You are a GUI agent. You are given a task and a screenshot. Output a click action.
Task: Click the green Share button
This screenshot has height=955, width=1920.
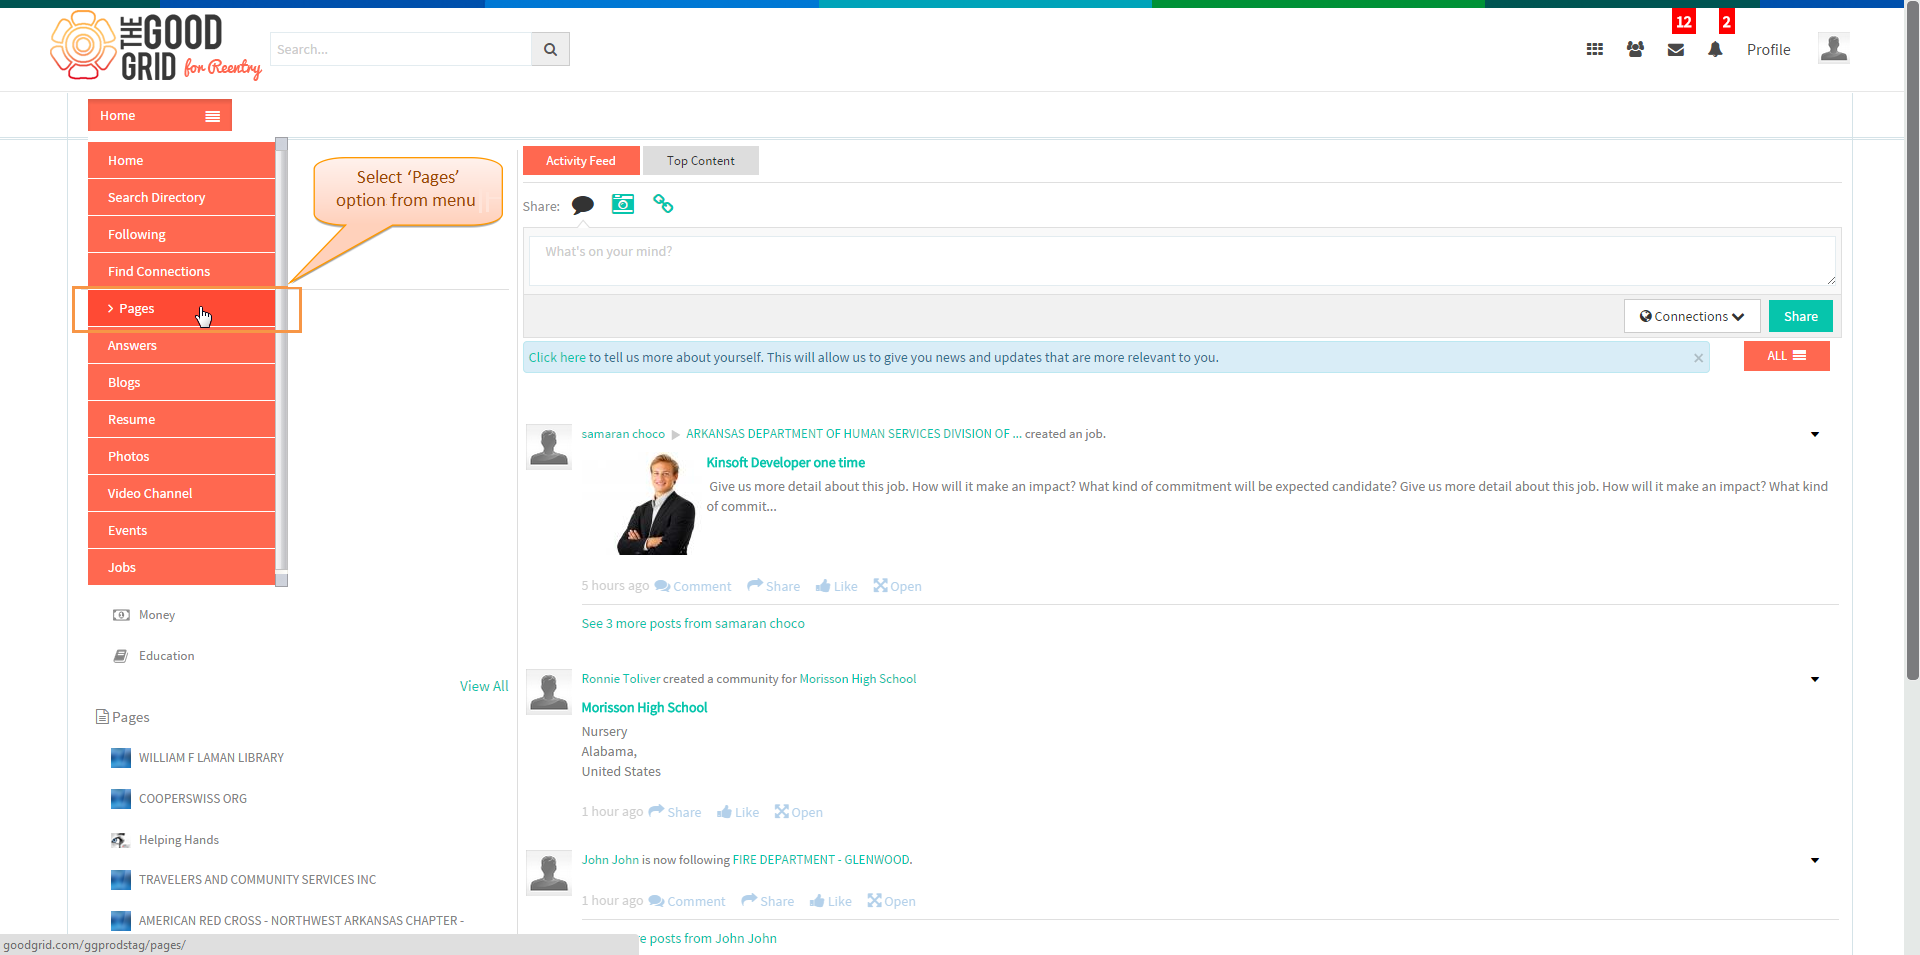tap(1800, 316)
